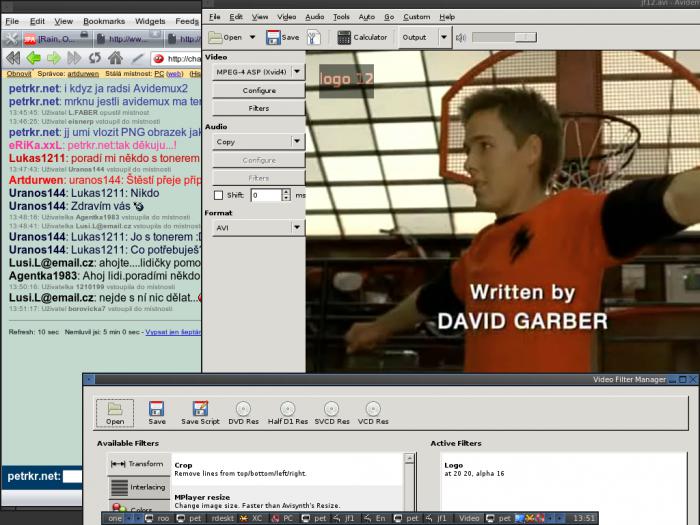Click the Shift milliseconds input field
Image resolution: width=700 pixels, height=525 pixels.
coord(266,195)
